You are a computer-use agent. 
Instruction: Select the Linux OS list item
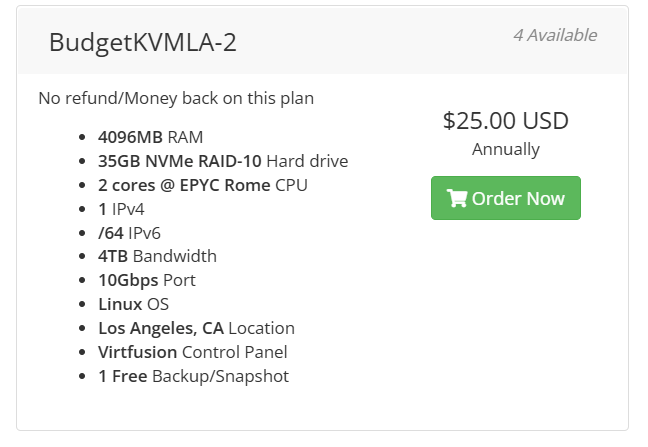pos(134,304)
